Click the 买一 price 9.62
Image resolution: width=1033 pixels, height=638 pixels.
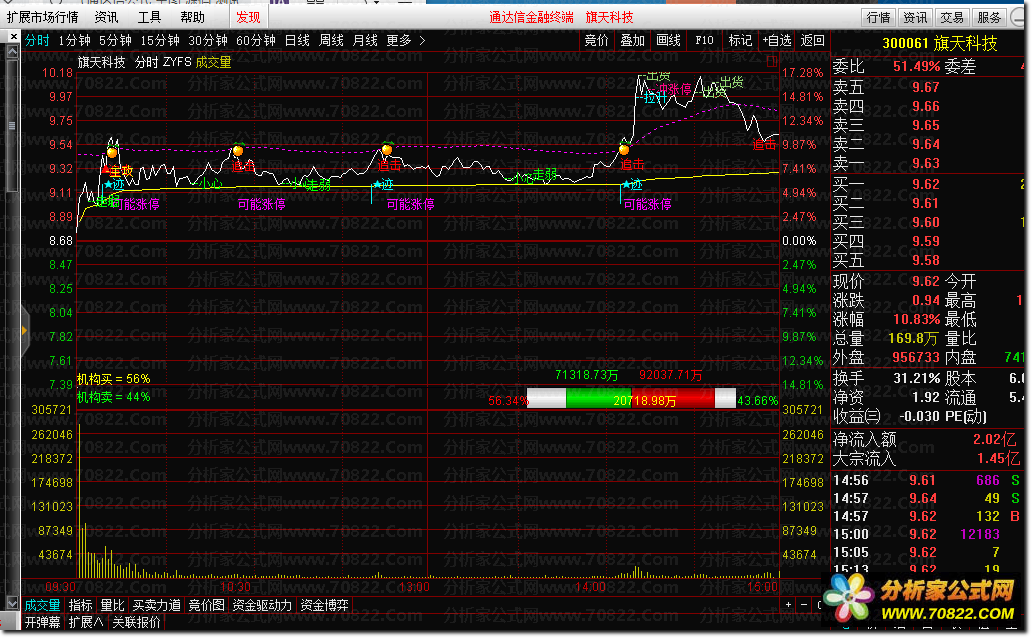(x=926, y=185)
